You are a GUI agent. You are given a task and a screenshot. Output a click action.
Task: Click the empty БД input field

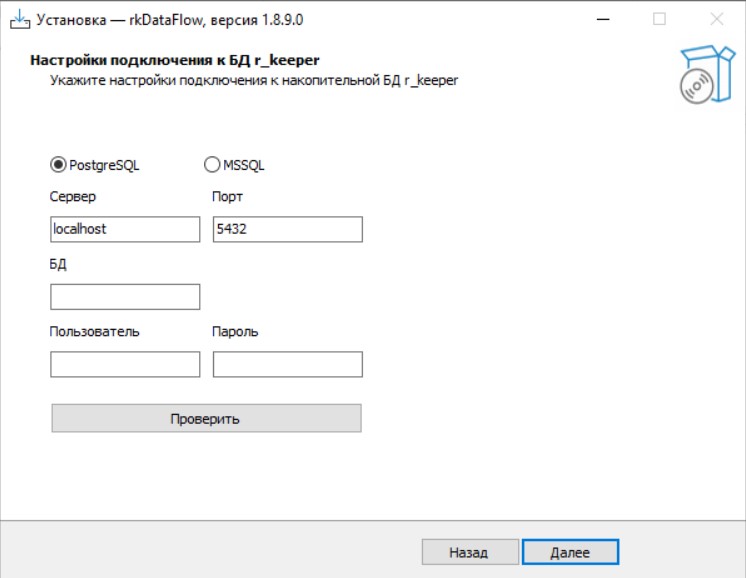point(125,297)
